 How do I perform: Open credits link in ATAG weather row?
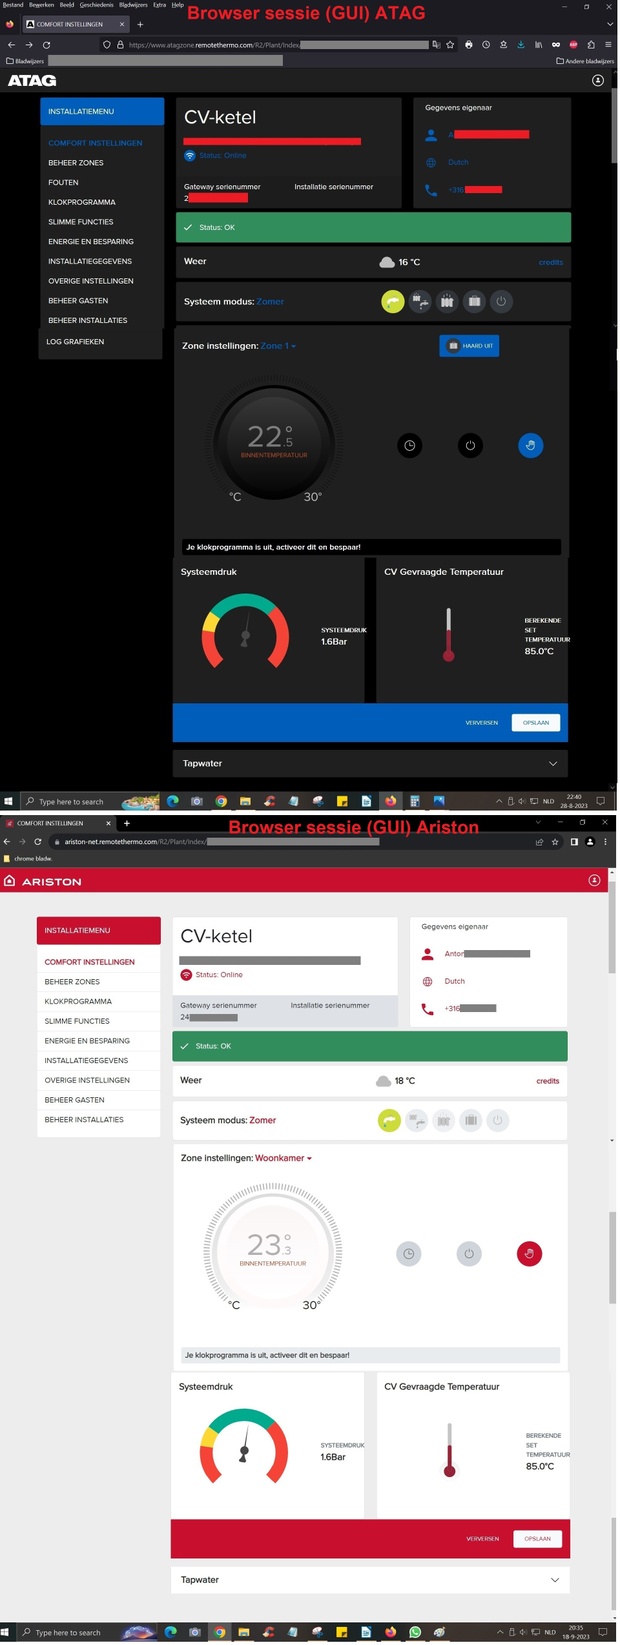pyautogui.click(x=551, y=262)
